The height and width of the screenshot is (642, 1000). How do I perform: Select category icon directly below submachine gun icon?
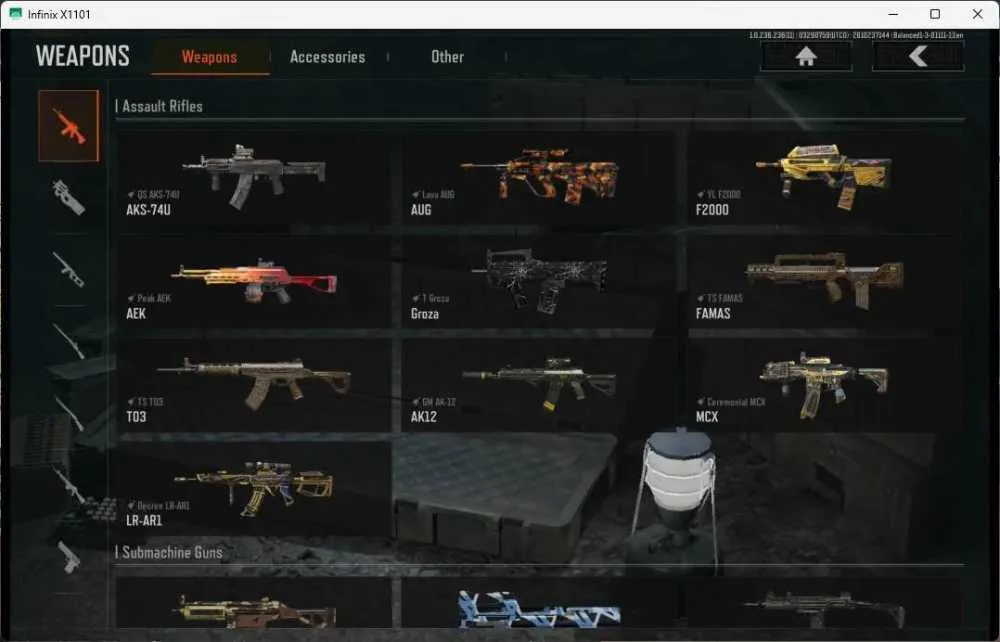[x=68, y=269]
